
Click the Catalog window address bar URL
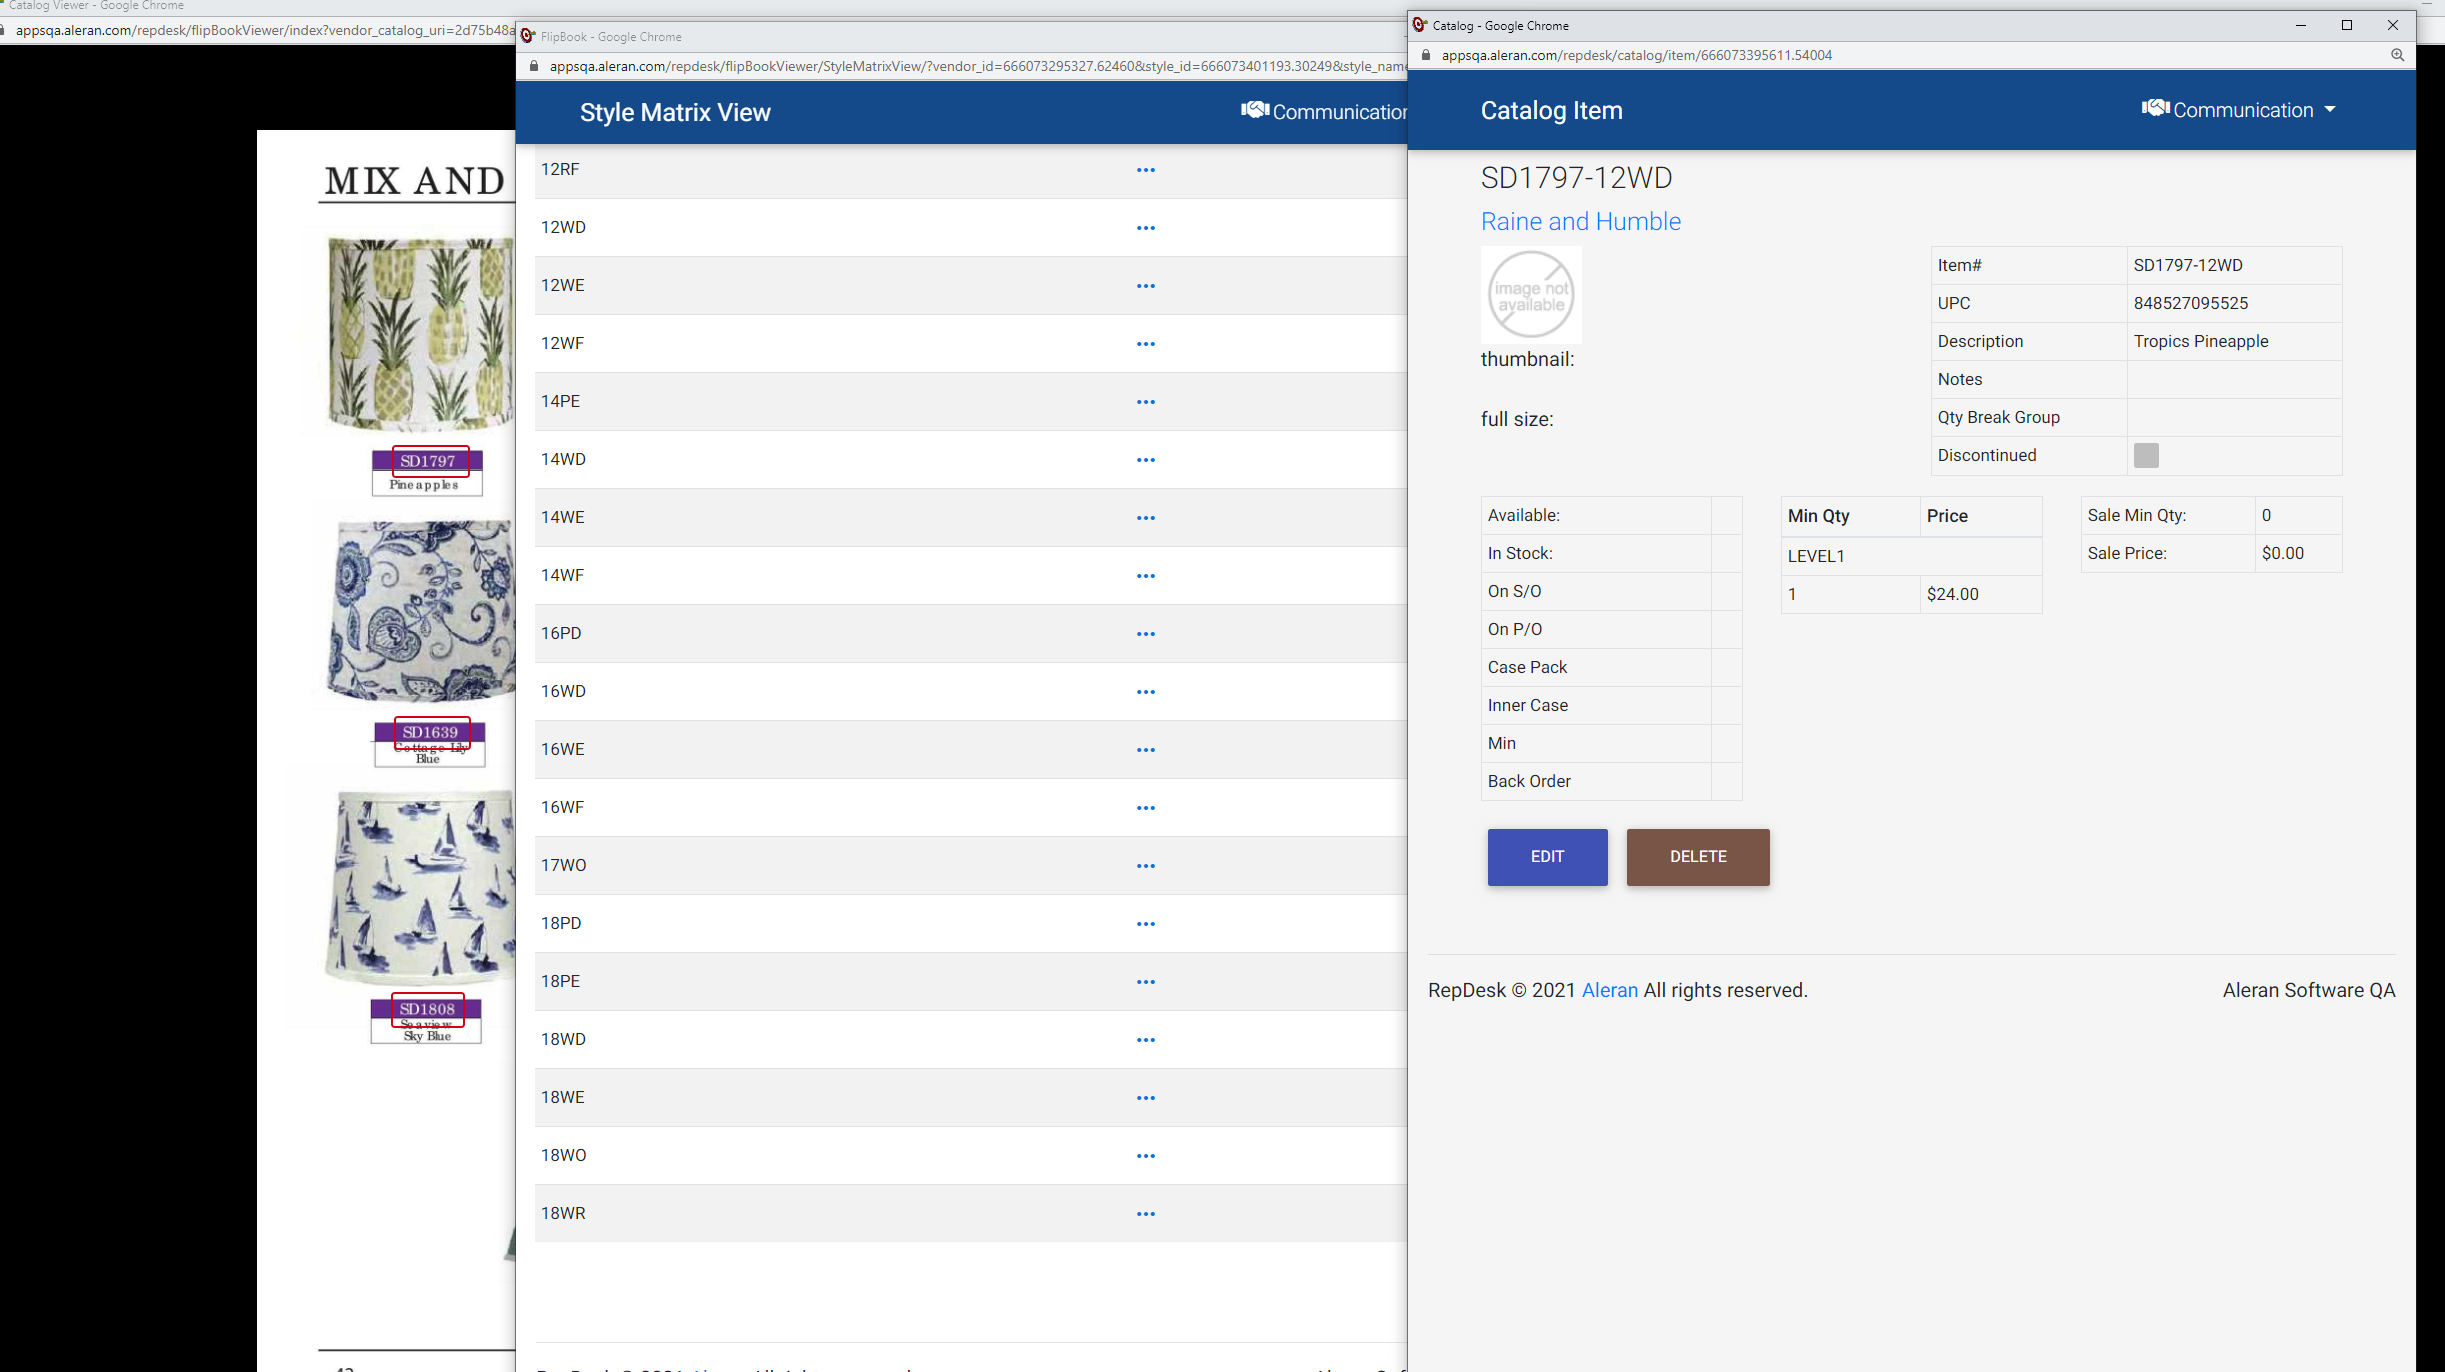click(x=1636, y=55)
